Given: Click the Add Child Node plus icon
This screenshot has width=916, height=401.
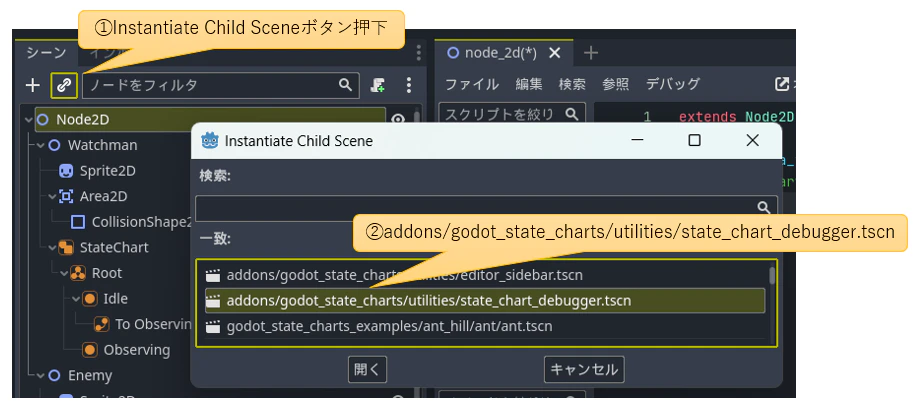Looking at the screenshot, I should pos(33,85).
